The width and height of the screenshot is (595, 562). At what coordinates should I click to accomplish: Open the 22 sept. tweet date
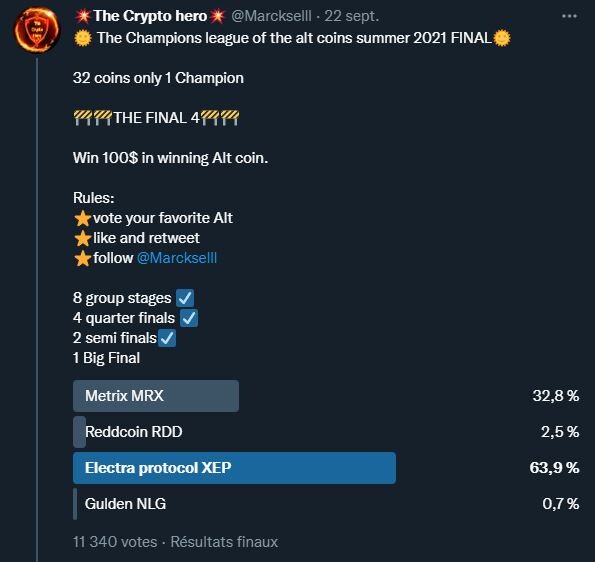pyautogui.click(x=351, y=16)
